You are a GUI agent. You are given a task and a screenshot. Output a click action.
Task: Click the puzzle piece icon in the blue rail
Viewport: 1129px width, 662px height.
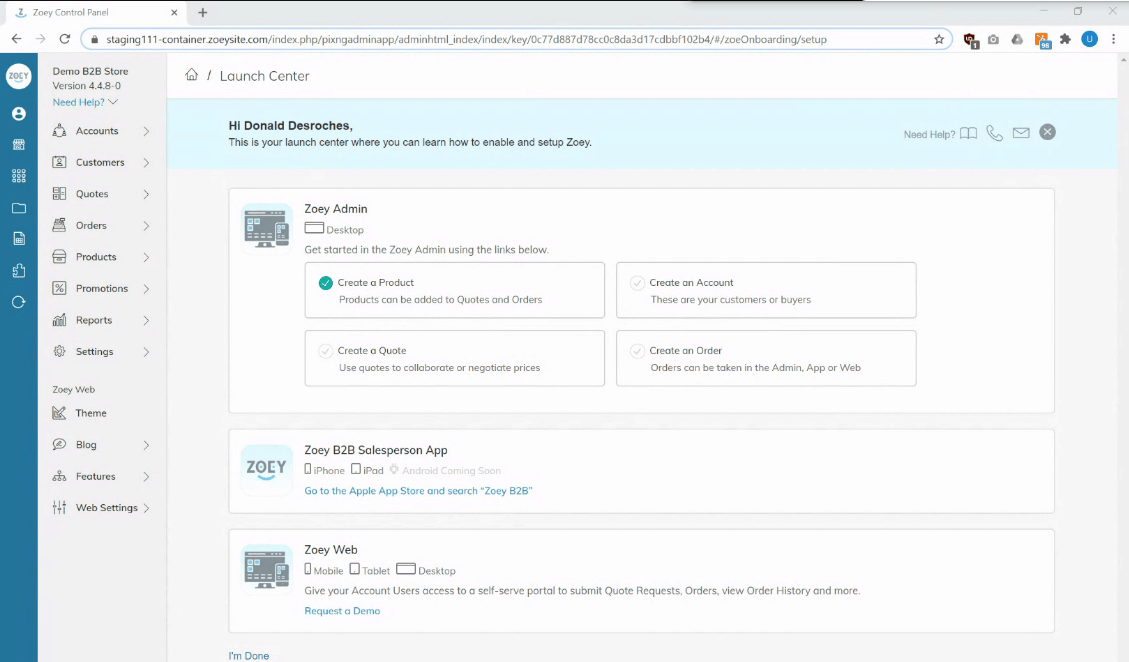click(19, 270)
